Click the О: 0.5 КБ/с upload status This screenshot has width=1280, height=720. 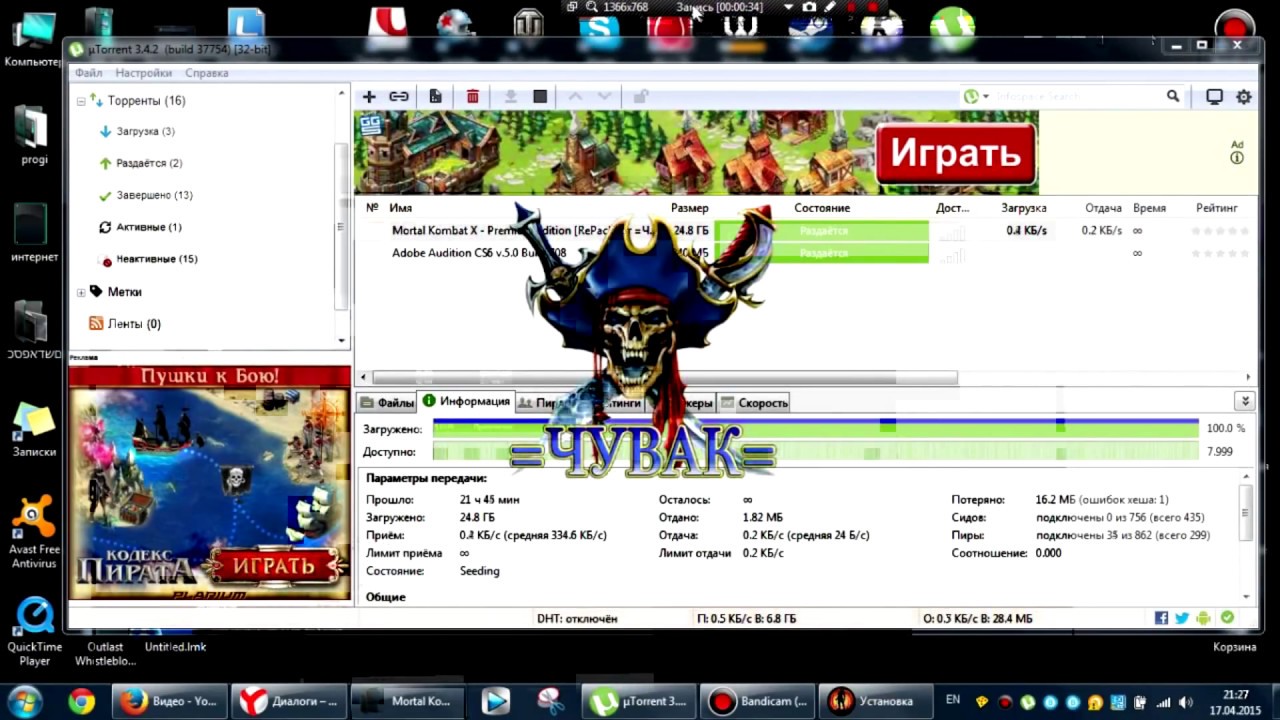978,619
